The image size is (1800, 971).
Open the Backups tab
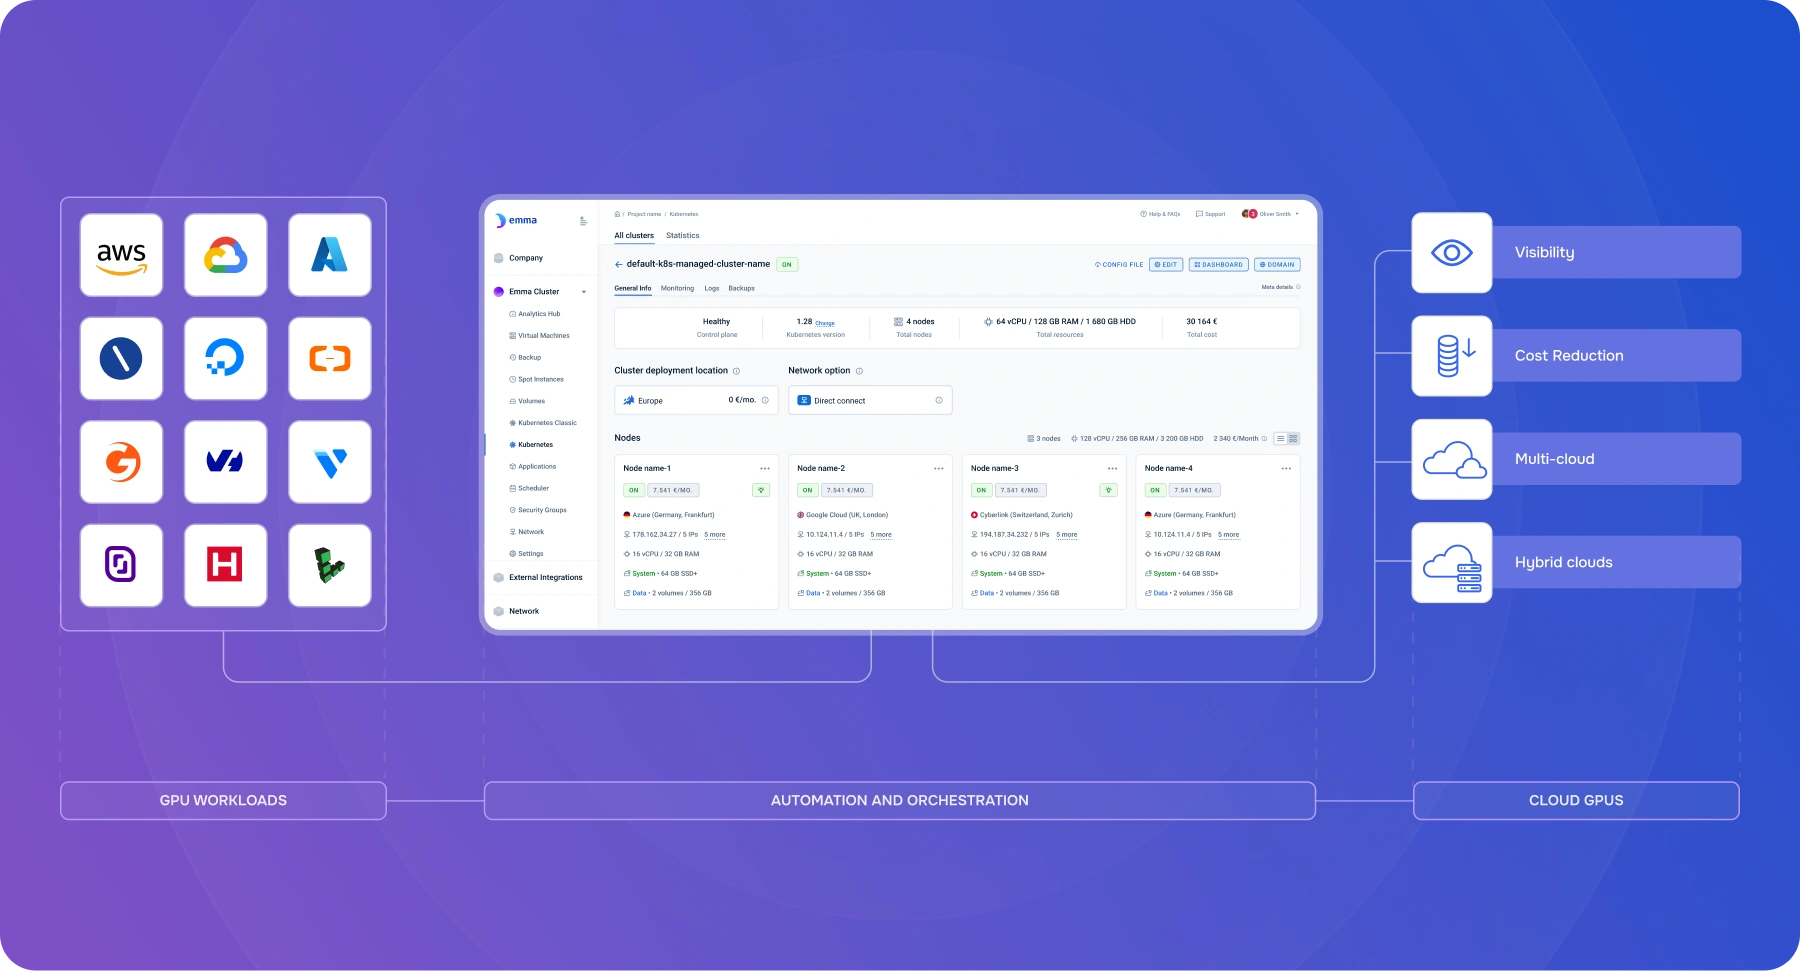click(742, 288)
